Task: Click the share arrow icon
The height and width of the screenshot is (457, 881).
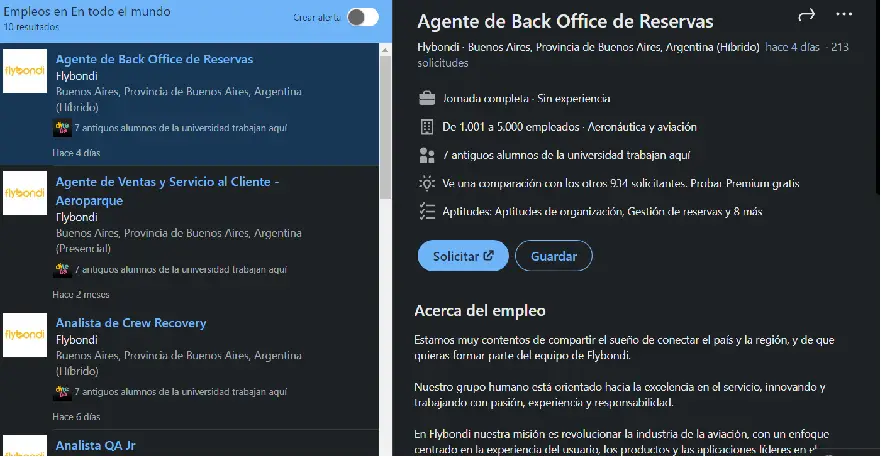Action: pos(806,15)
